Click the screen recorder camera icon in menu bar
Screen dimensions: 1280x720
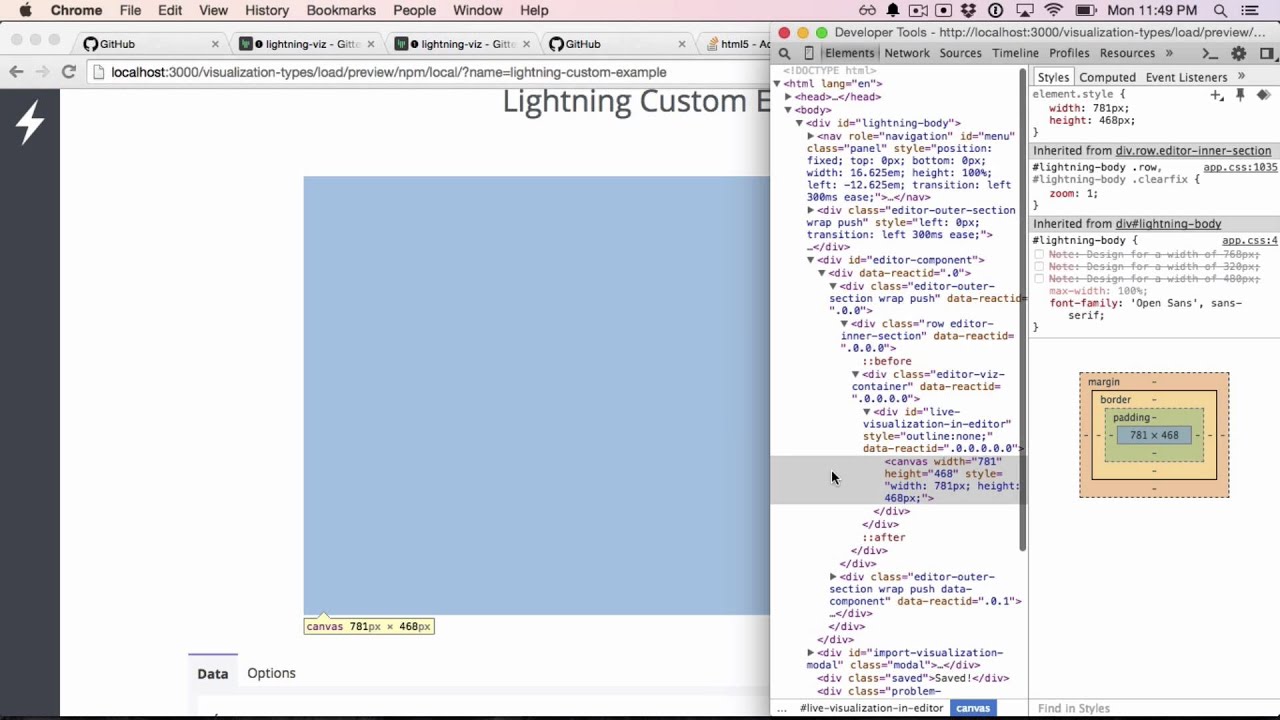917,10
